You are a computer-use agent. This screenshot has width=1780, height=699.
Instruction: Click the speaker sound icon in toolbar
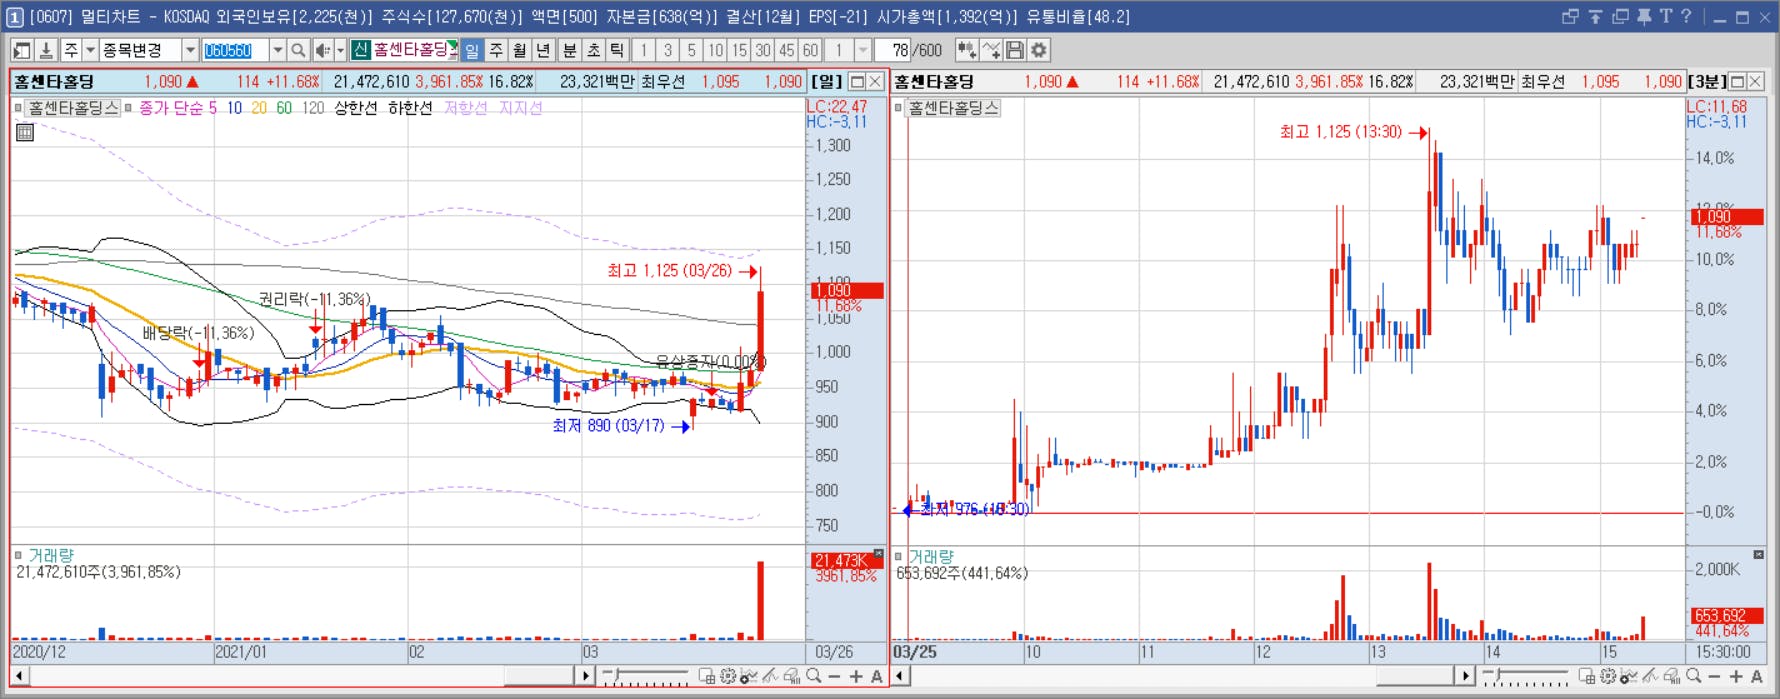coord(323,50)
